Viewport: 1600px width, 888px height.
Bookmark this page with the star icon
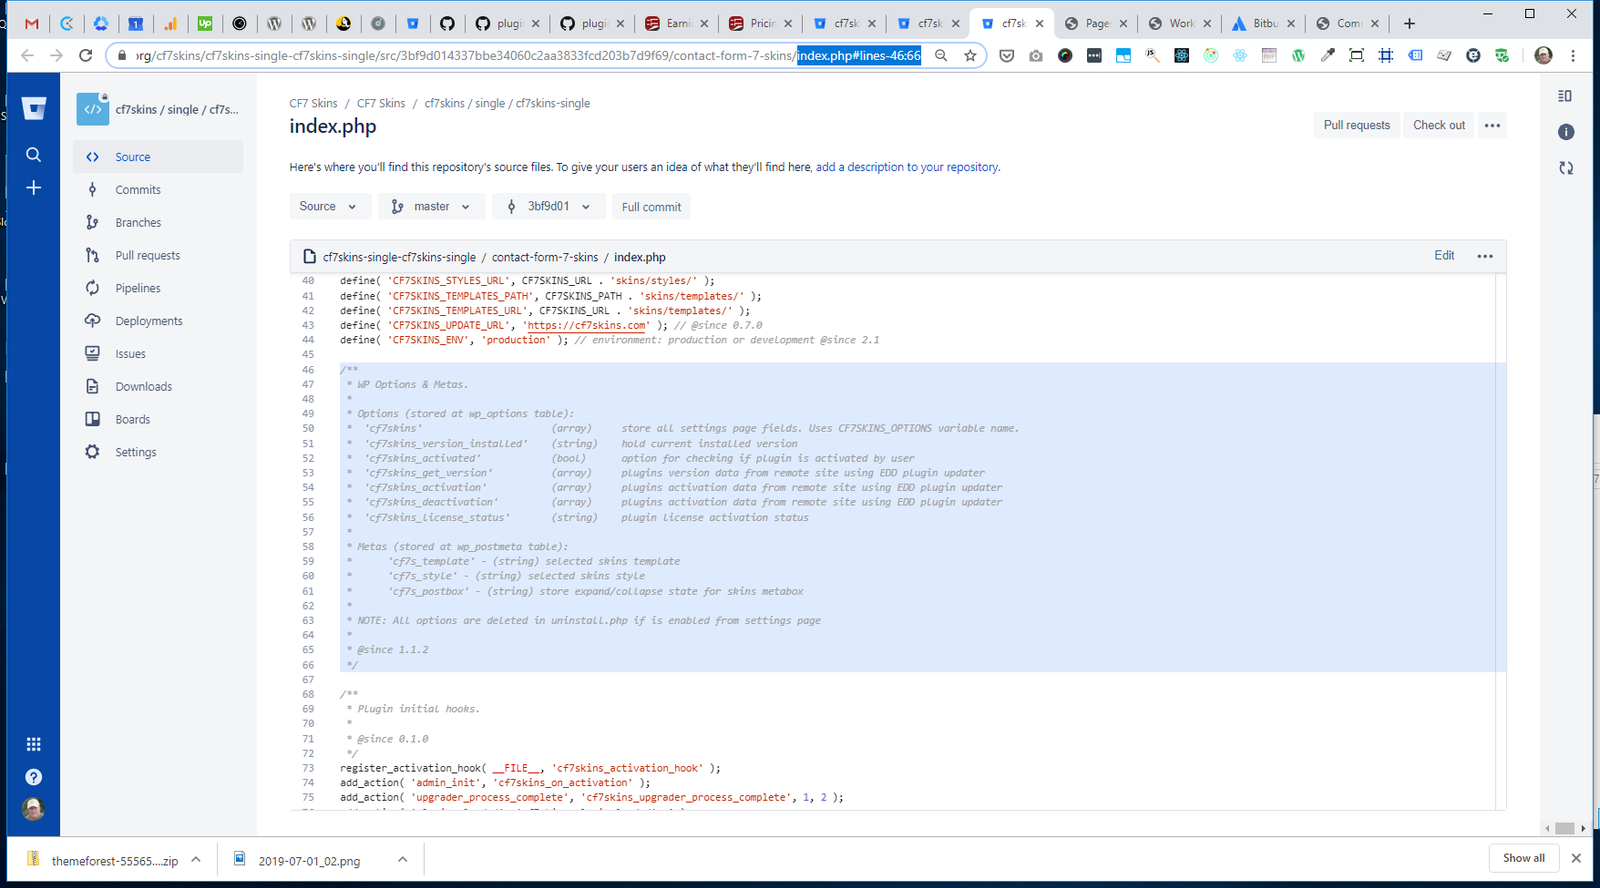point(970,56)
